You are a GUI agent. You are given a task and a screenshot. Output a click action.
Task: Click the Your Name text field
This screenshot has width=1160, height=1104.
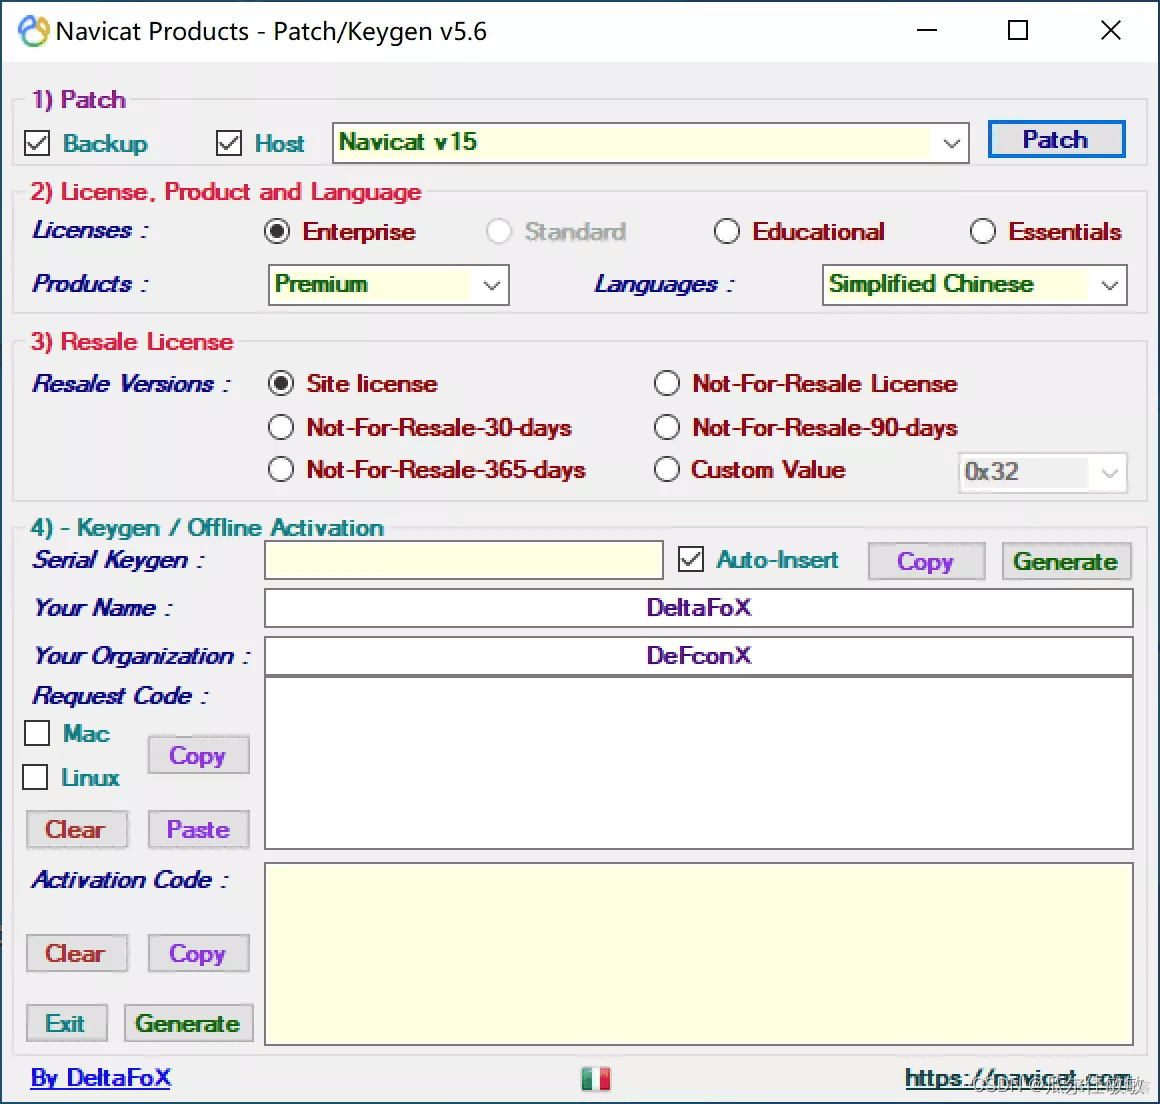698,608
